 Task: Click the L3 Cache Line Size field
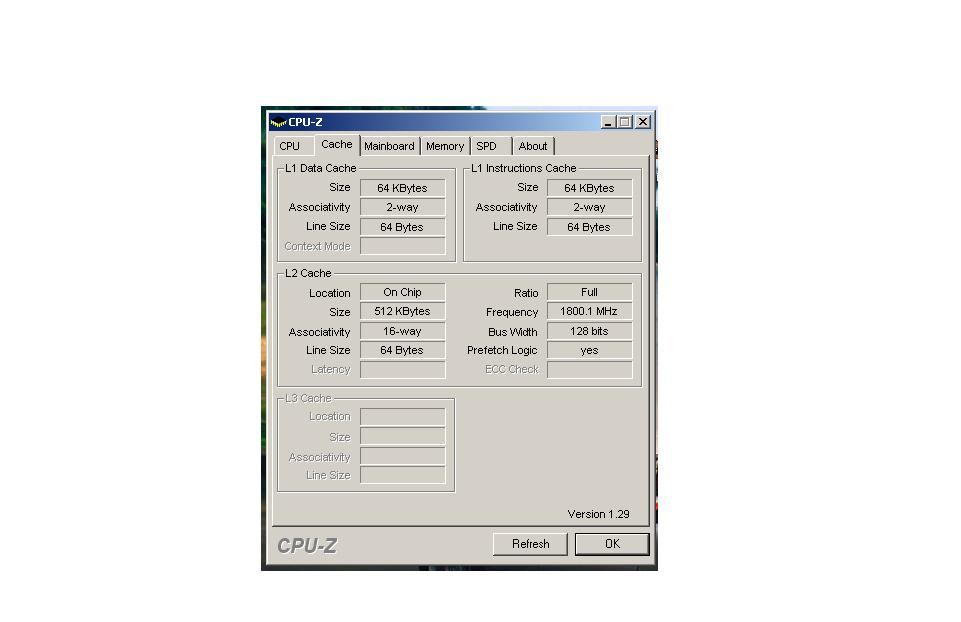click(x=403, y=475)
